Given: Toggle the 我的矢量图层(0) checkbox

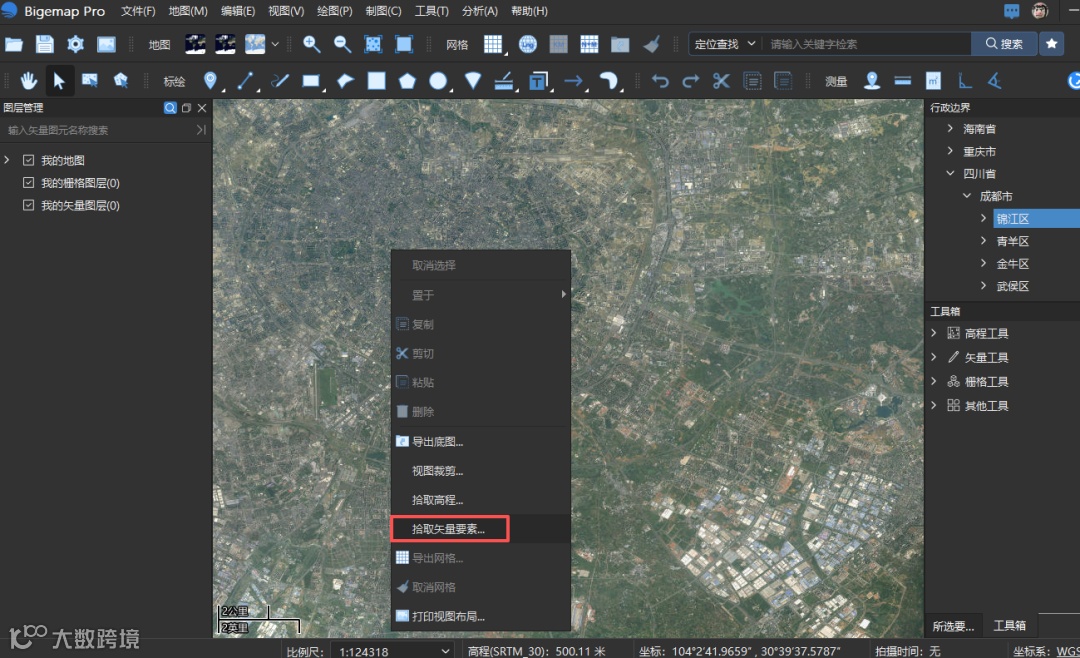Looking at the screenshot, I should (x=29, y=206).
